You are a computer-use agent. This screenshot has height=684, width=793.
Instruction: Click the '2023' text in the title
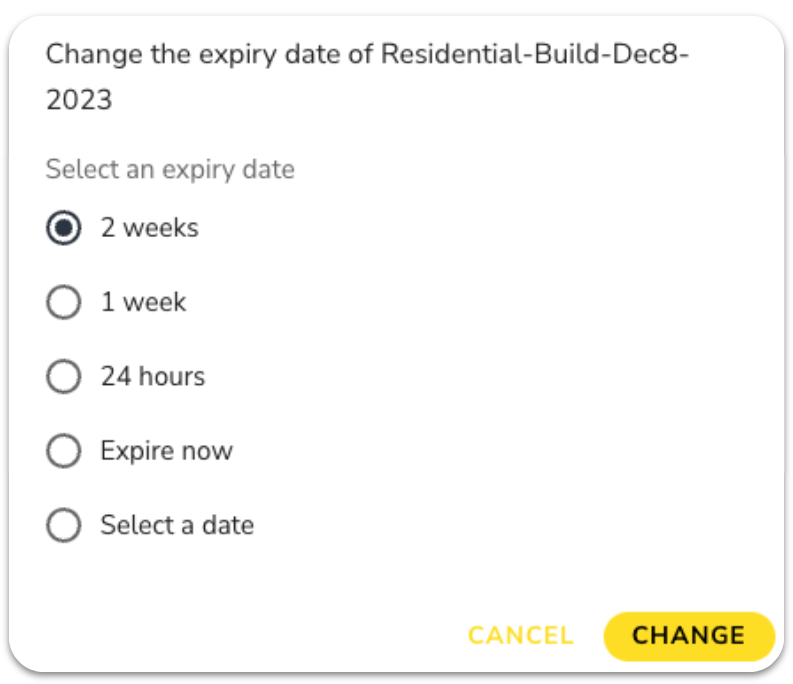(79, 101)
